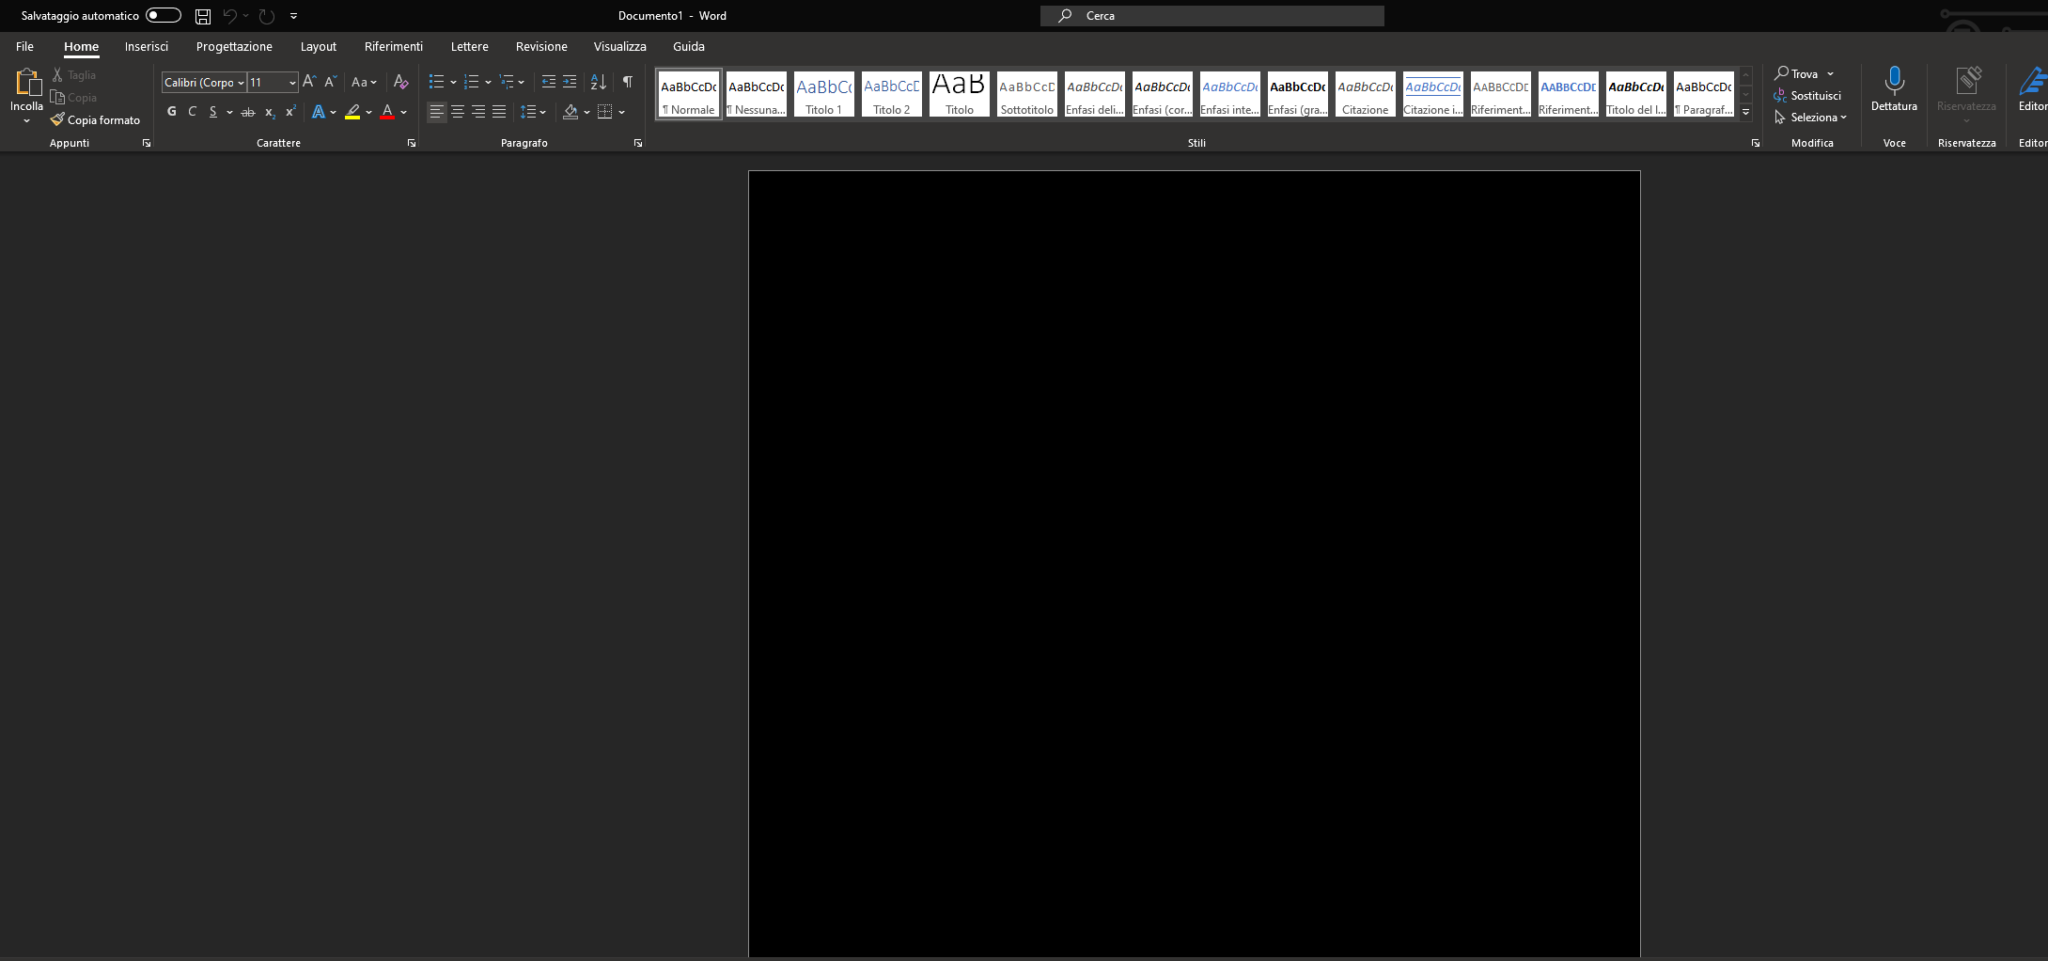The width and height of the screenshot is (2048, 961).
Task: Click the alphabetical sort AZ icon
Action: pyautogui.click(x=598, y=82)
